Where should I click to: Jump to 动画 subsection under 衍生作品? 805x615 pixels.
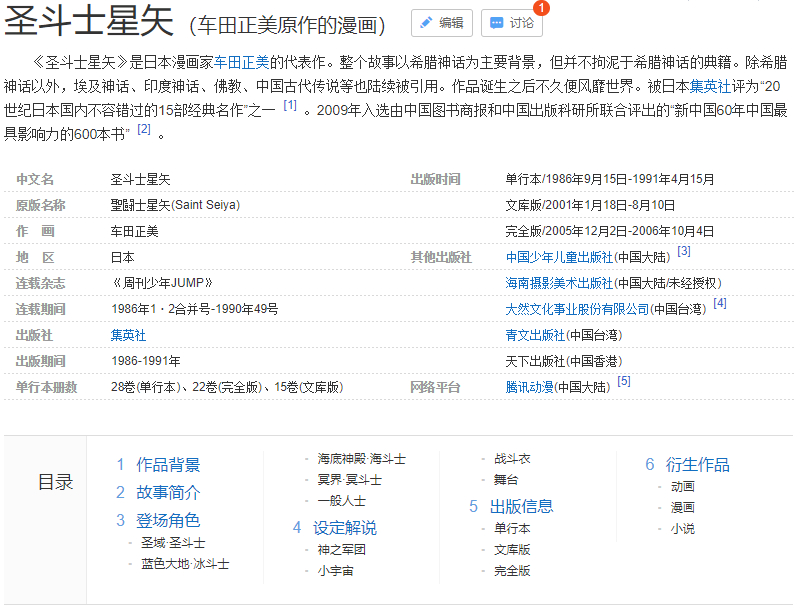[x=683, y=486]
